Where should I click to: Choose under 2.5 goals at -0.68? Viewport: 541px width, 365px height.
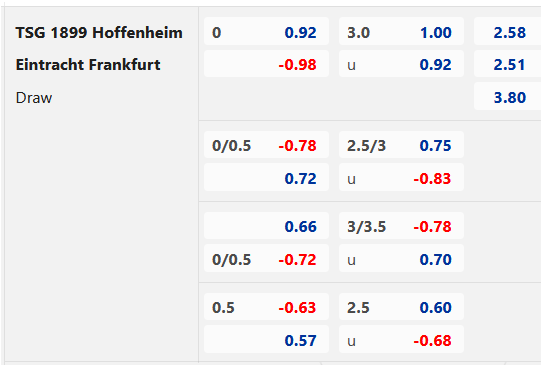(x=401, y=340)
